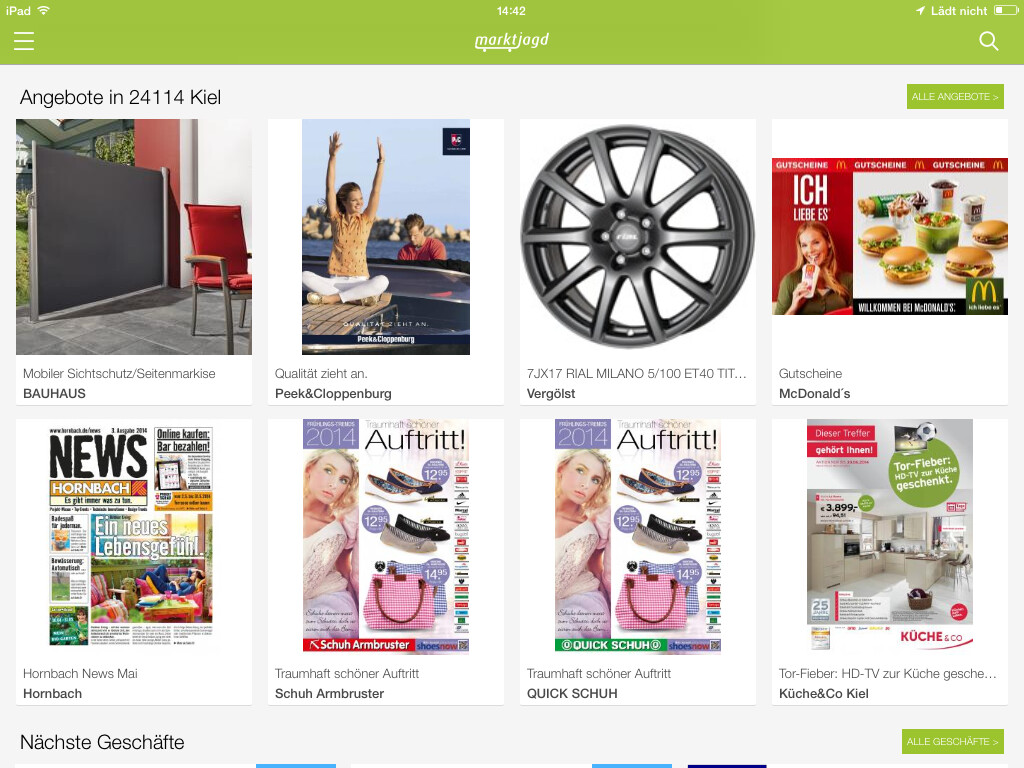
Task: Tap the Tor-Fieber HD-TV offer title
Action: [x=888, y=673]
